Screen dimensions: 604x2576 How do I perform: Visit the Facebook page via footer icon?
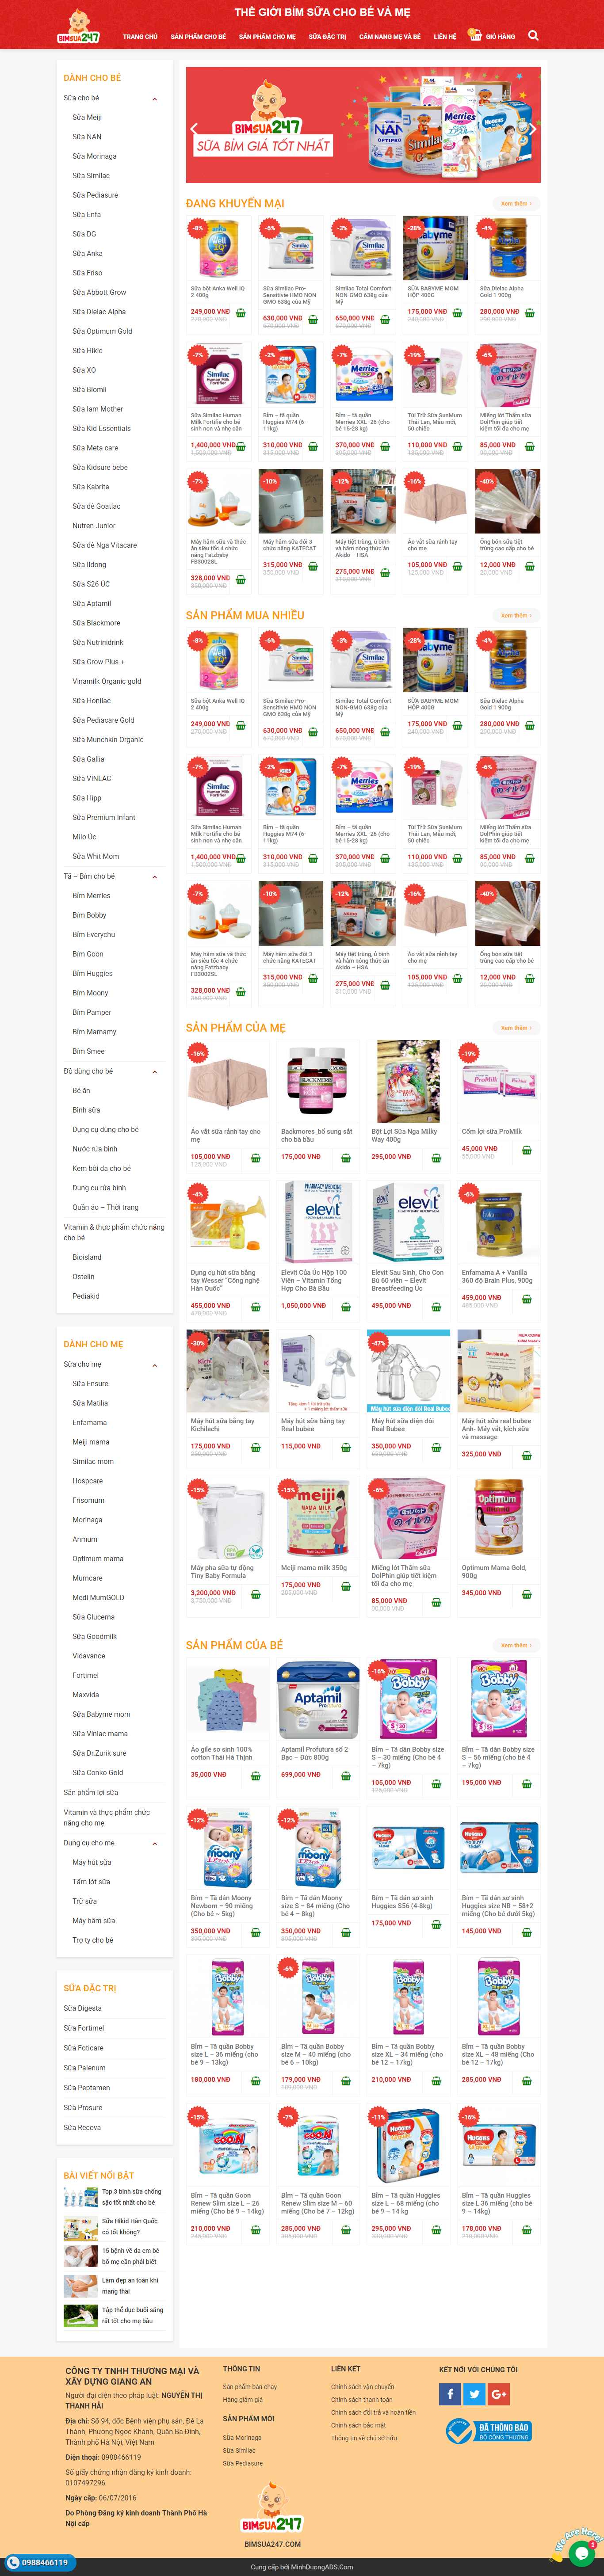450,2394
